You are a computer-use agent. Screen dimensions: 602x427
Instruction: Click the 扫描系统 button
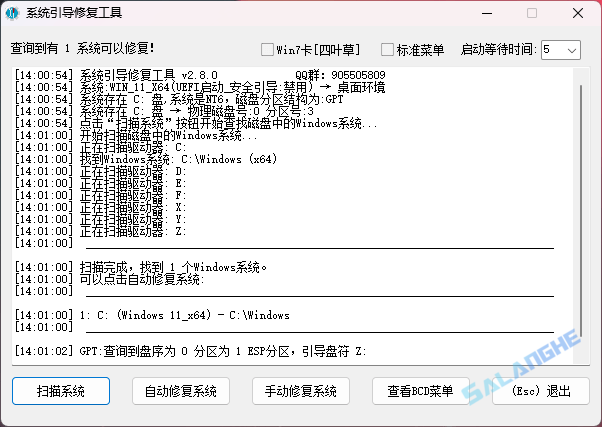(61, 391)
